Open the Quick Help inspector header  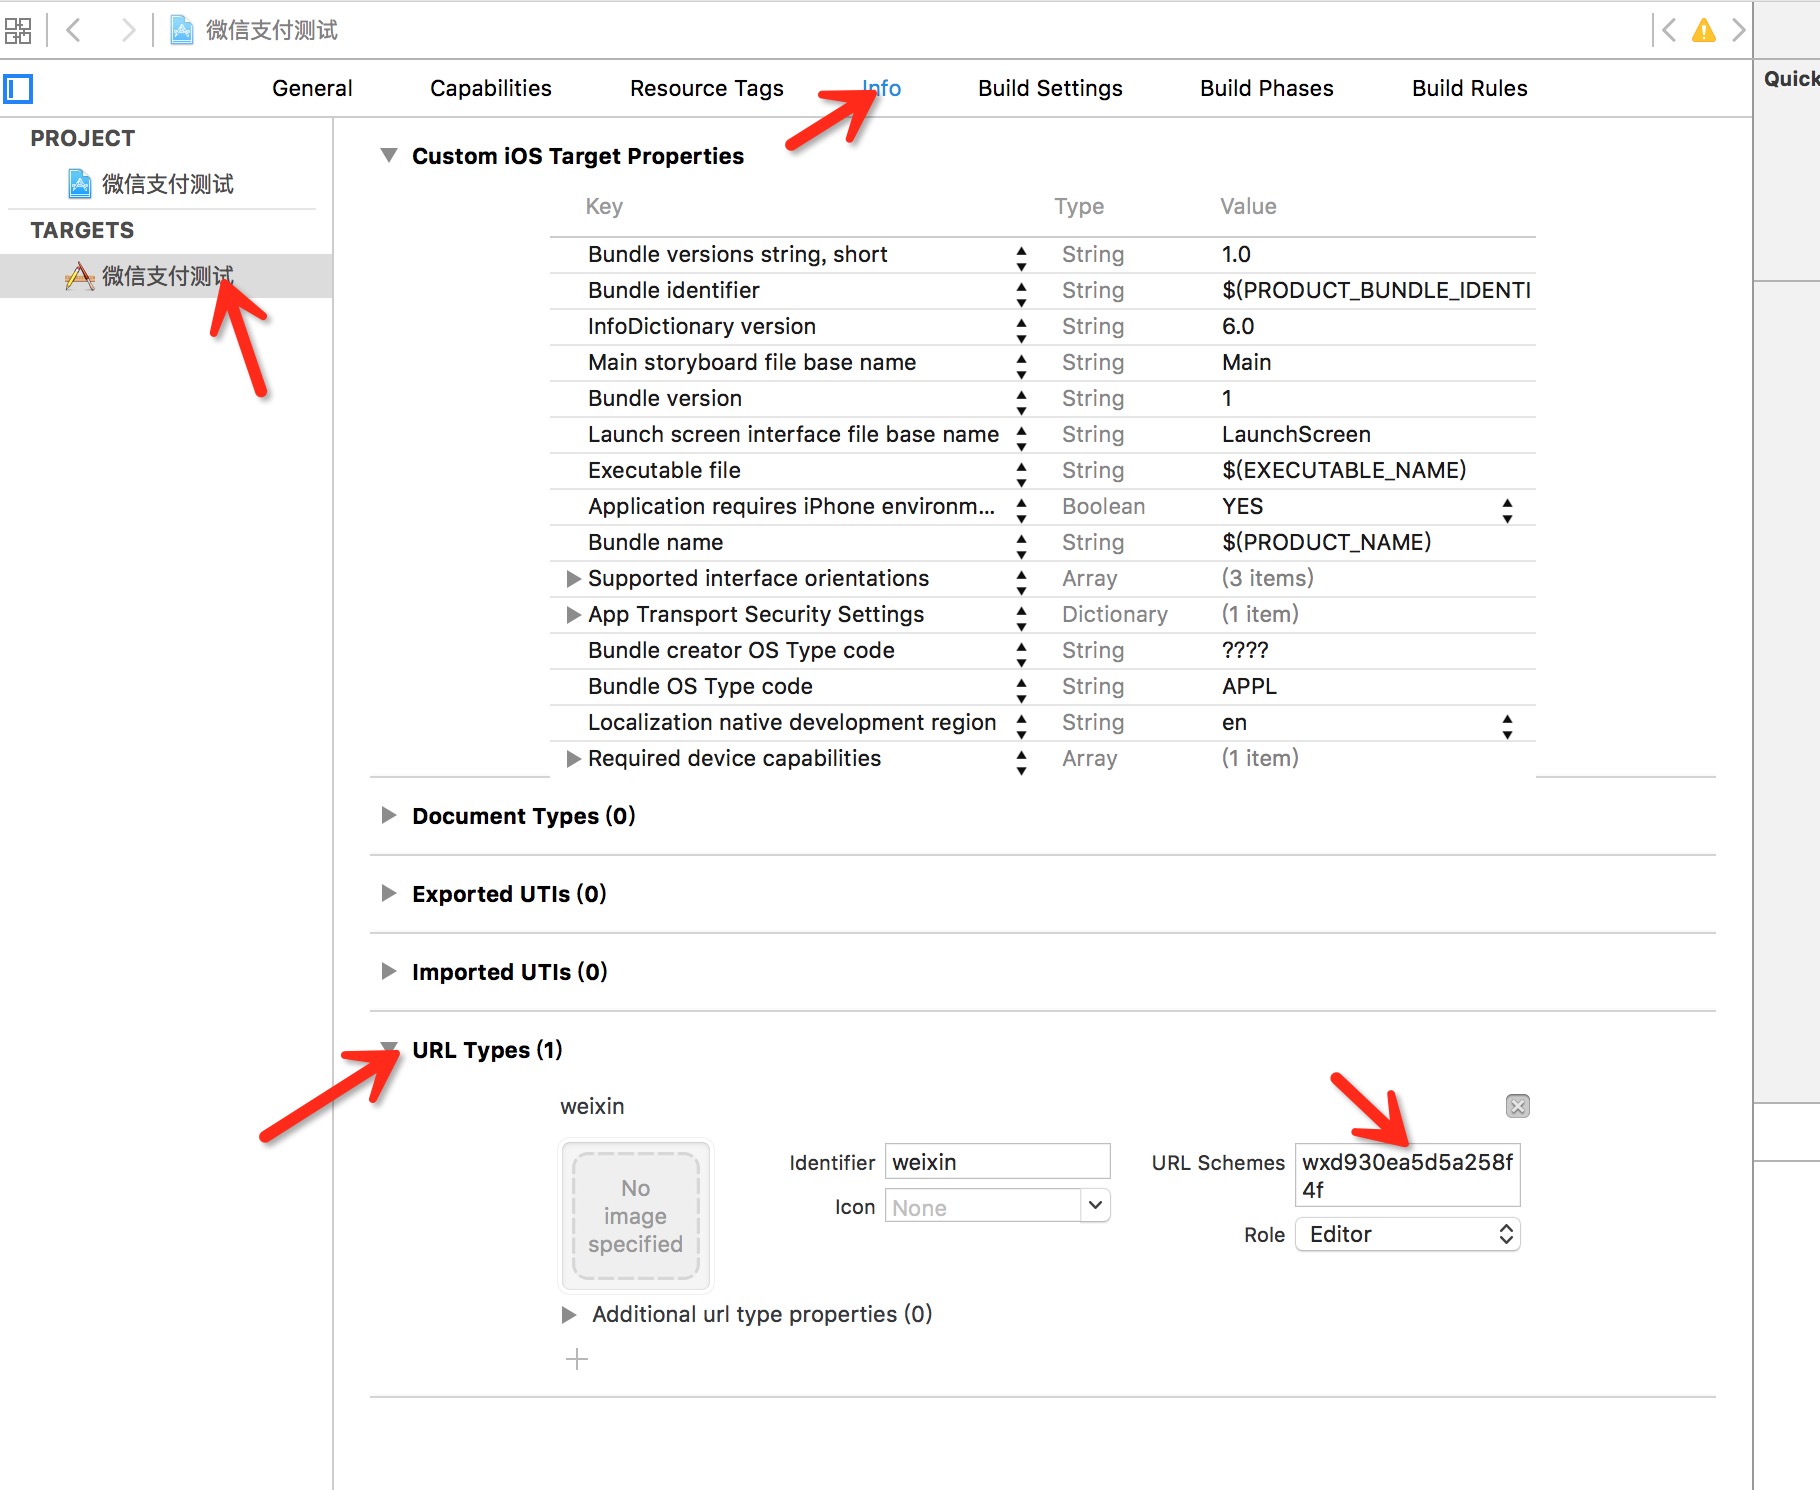click(x=1791, y=79)
